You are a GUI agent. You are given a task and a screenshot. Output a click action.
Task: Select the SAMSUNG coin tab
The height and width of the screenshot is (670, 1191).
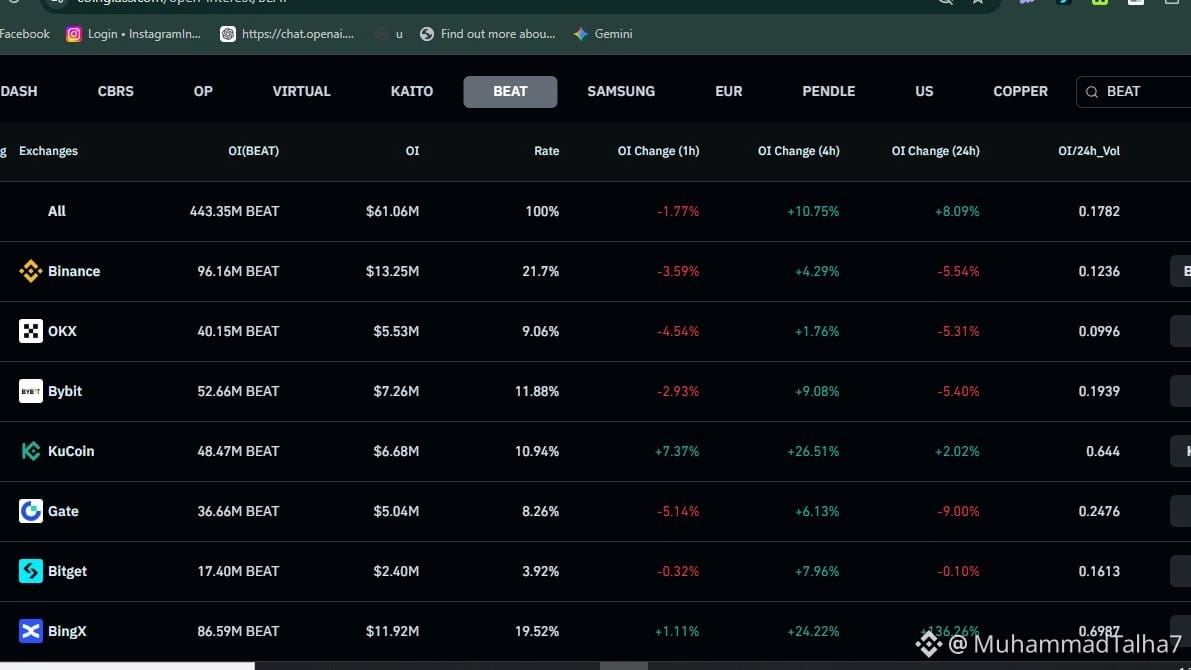[621, 91]
